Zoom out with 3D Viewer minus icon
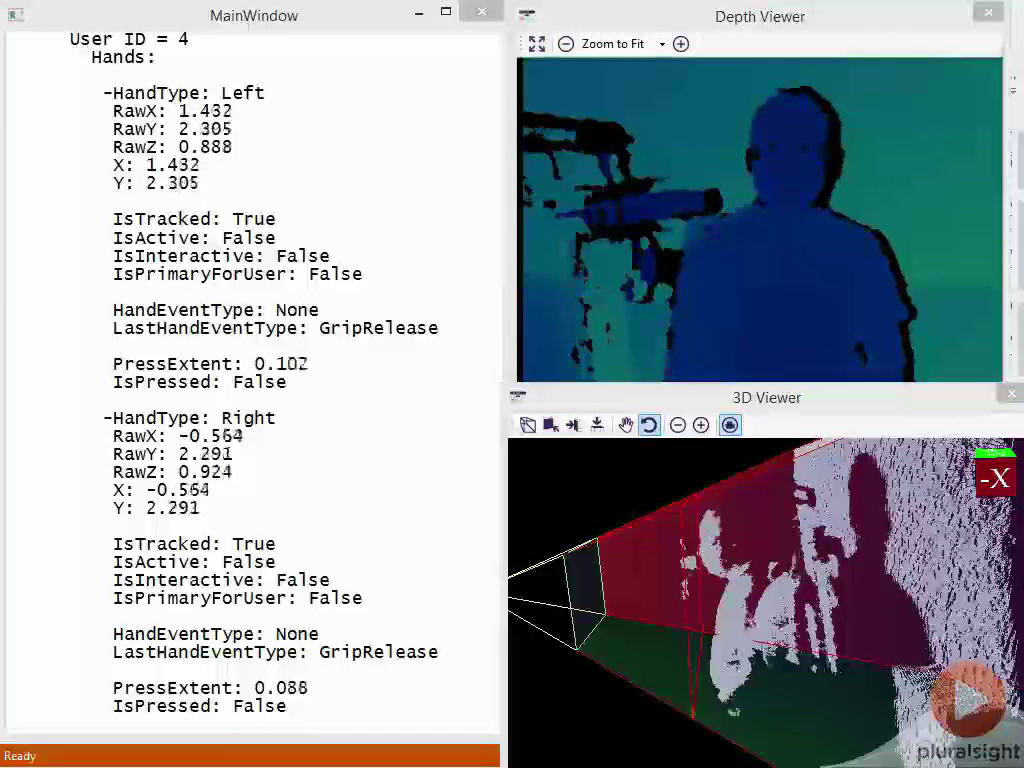This screenshot has width=1024, height=768. (678, 425)
